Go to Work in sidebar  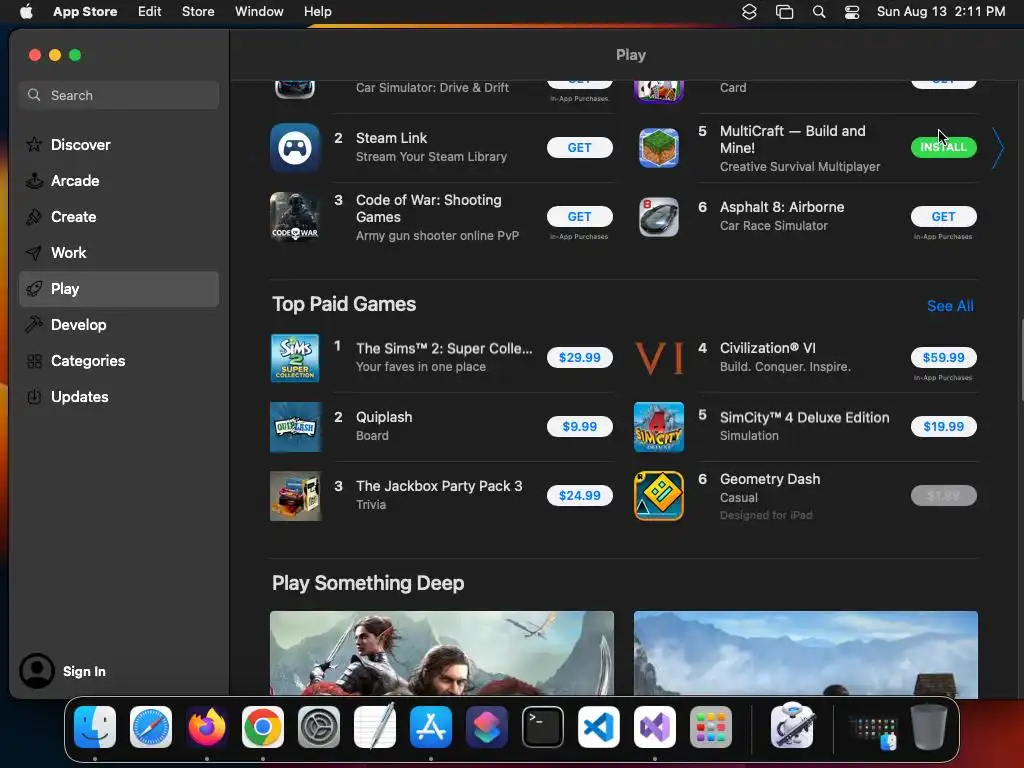coord(119,253)
